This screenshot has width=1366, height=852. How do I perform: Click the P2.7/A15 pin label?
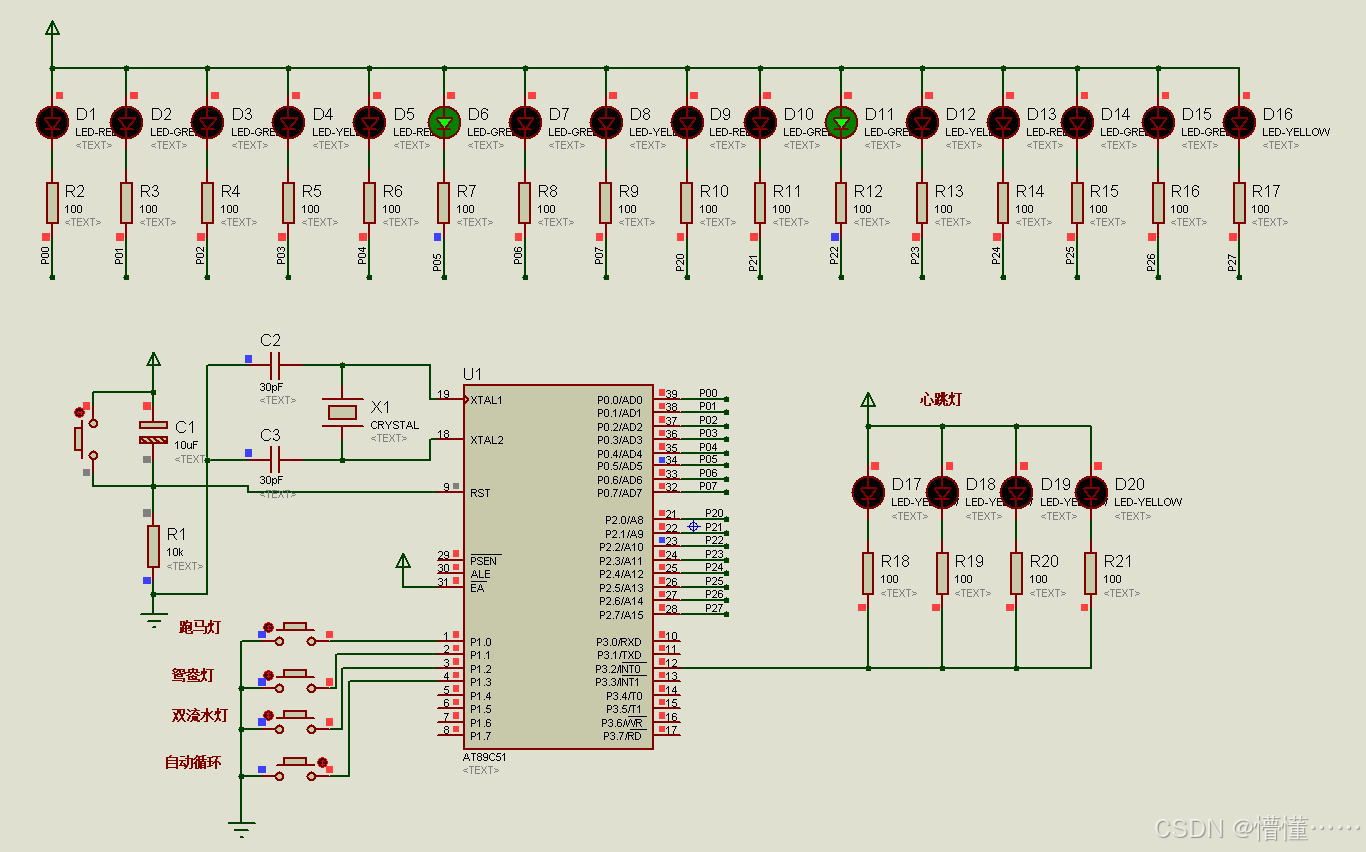(x=622, y=614)
